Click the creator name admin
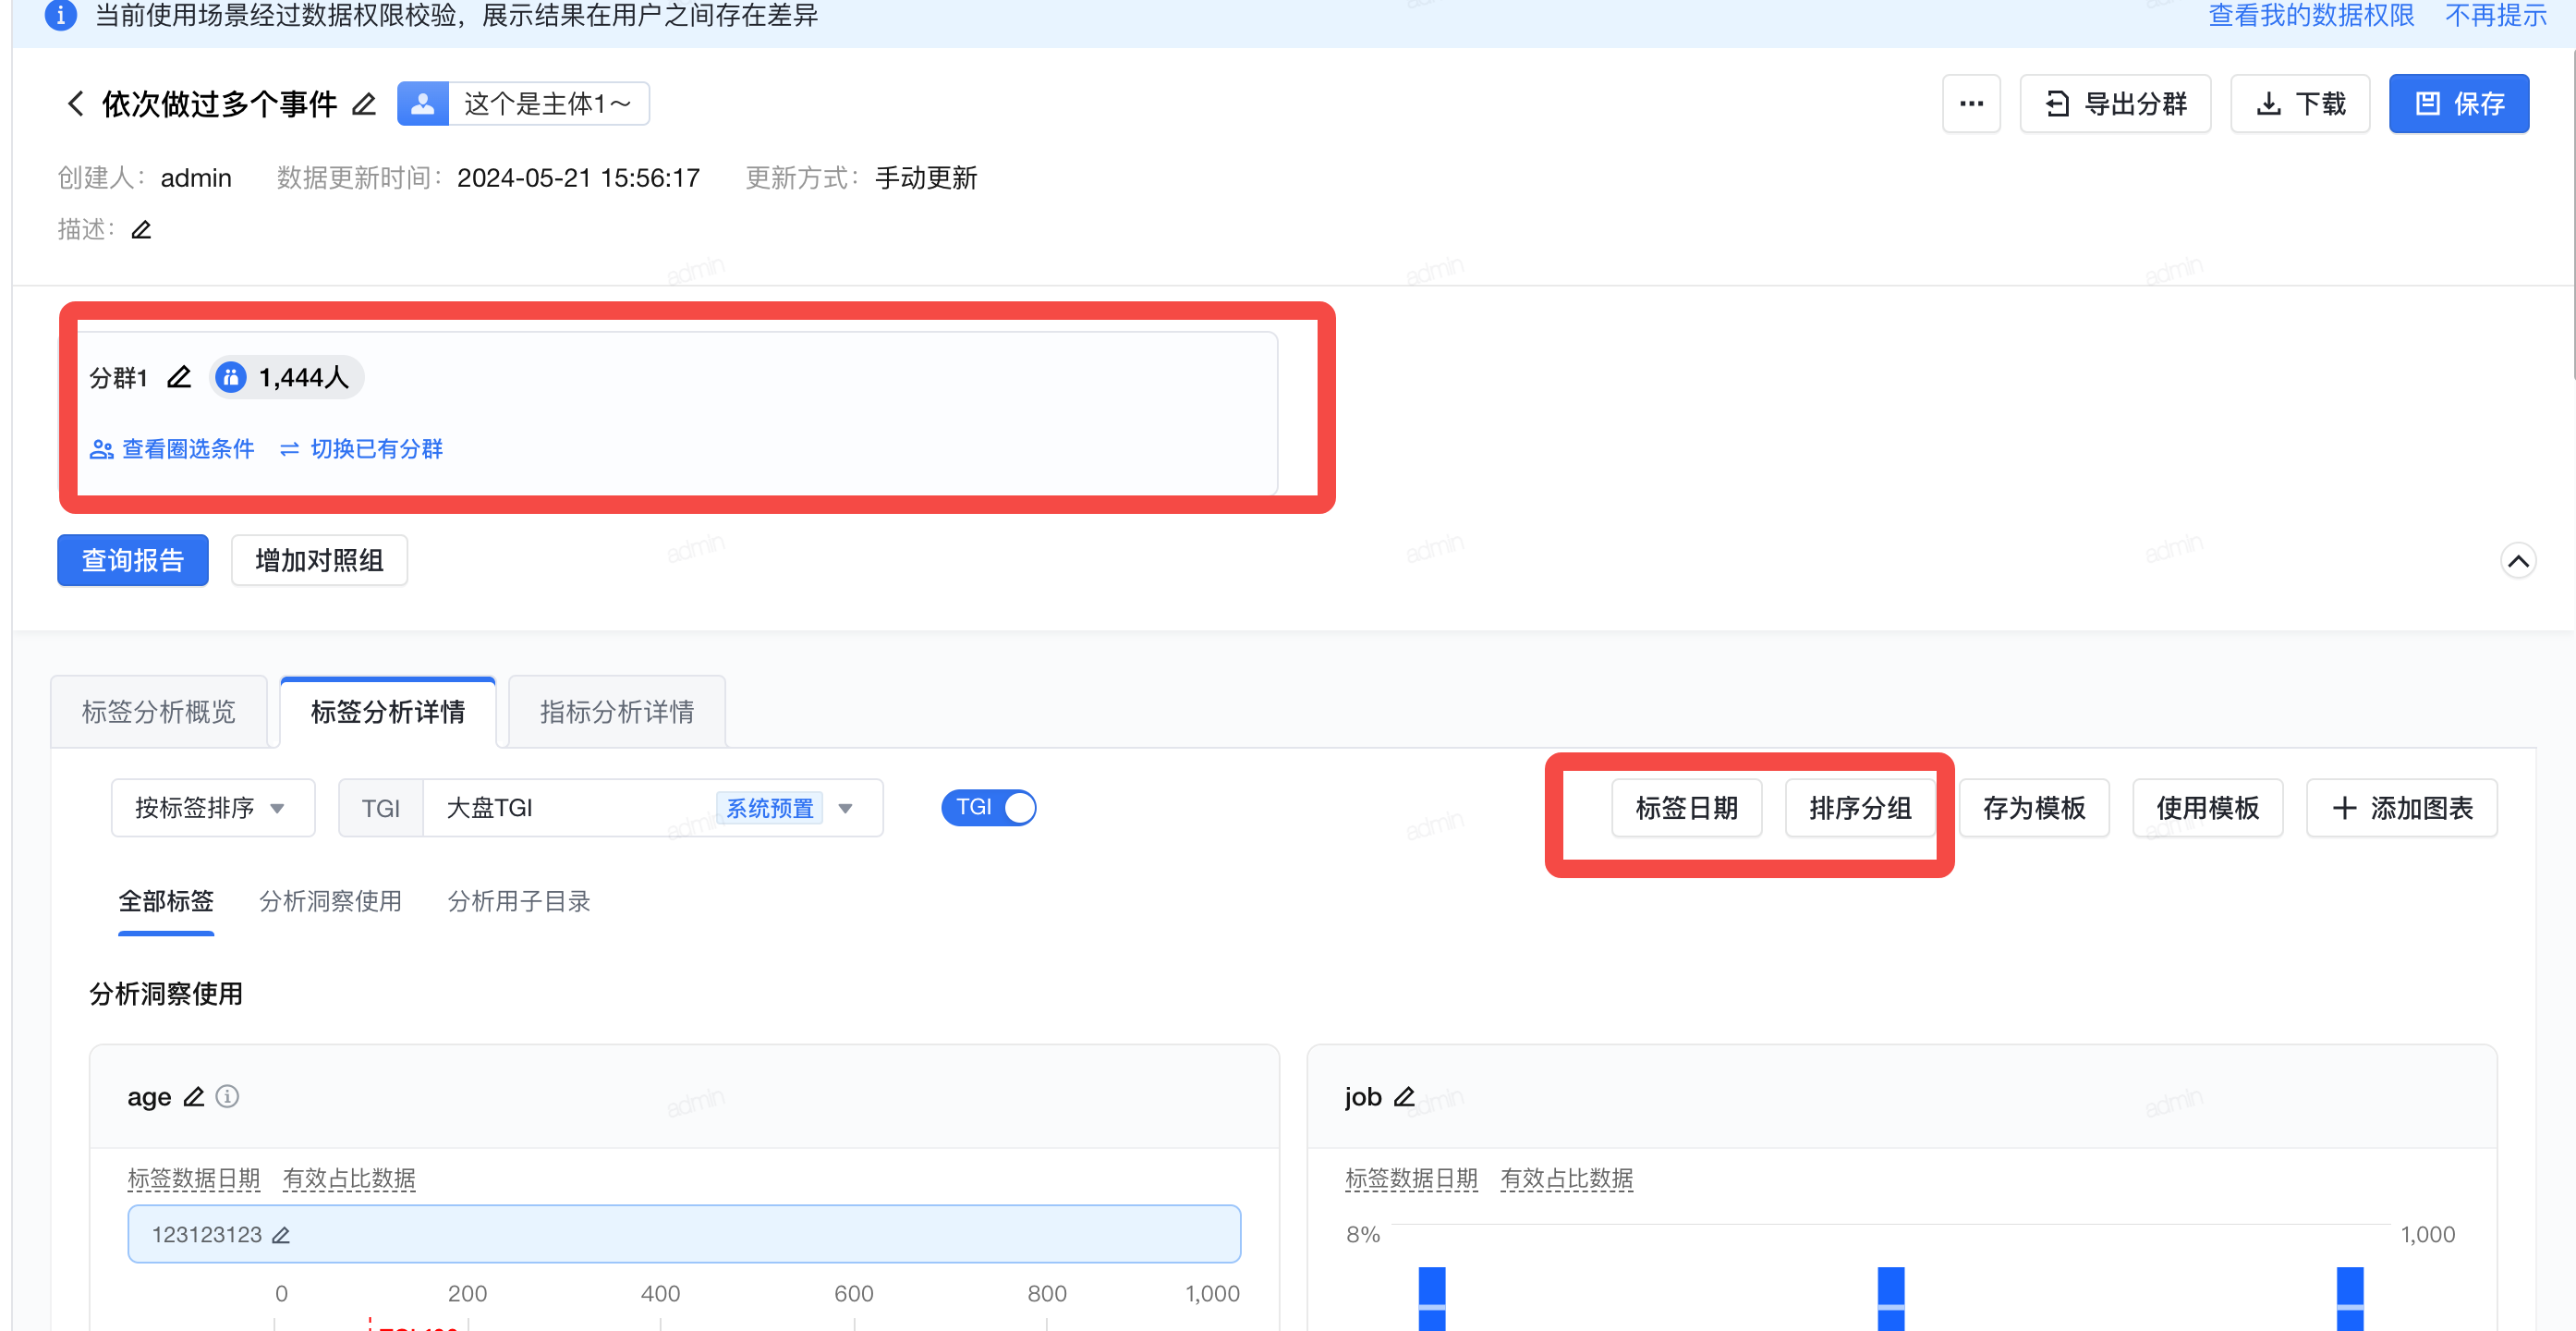The image size is (2576, 1331). [x=196, y=179]
